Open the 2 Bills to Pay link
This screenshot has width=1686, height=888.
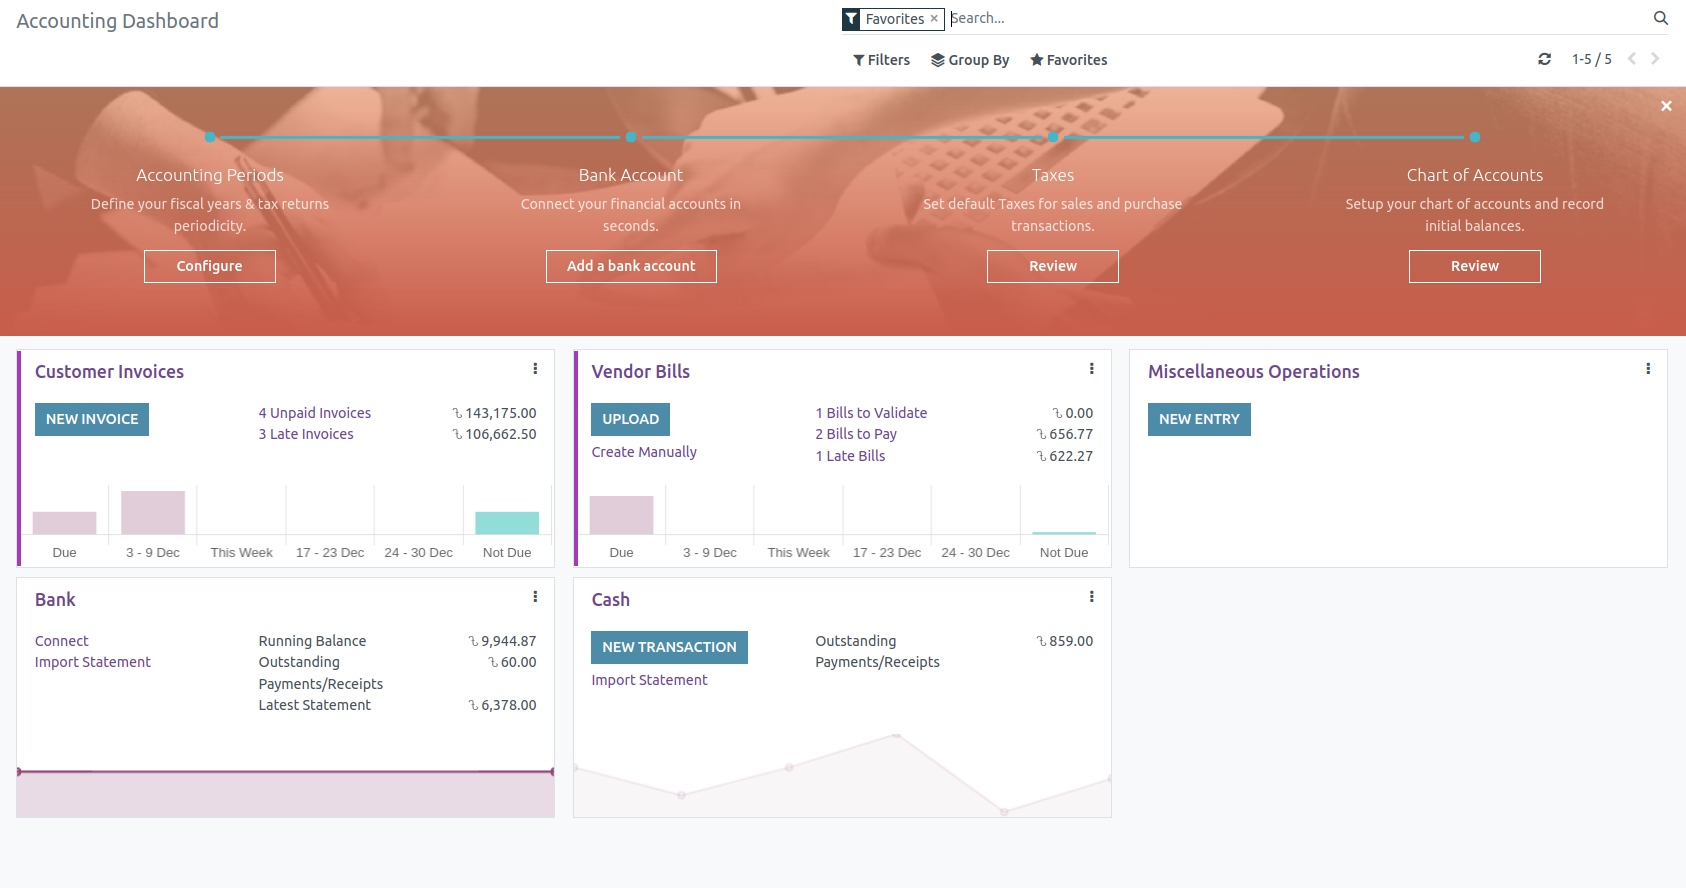click(x=855, y=434)
